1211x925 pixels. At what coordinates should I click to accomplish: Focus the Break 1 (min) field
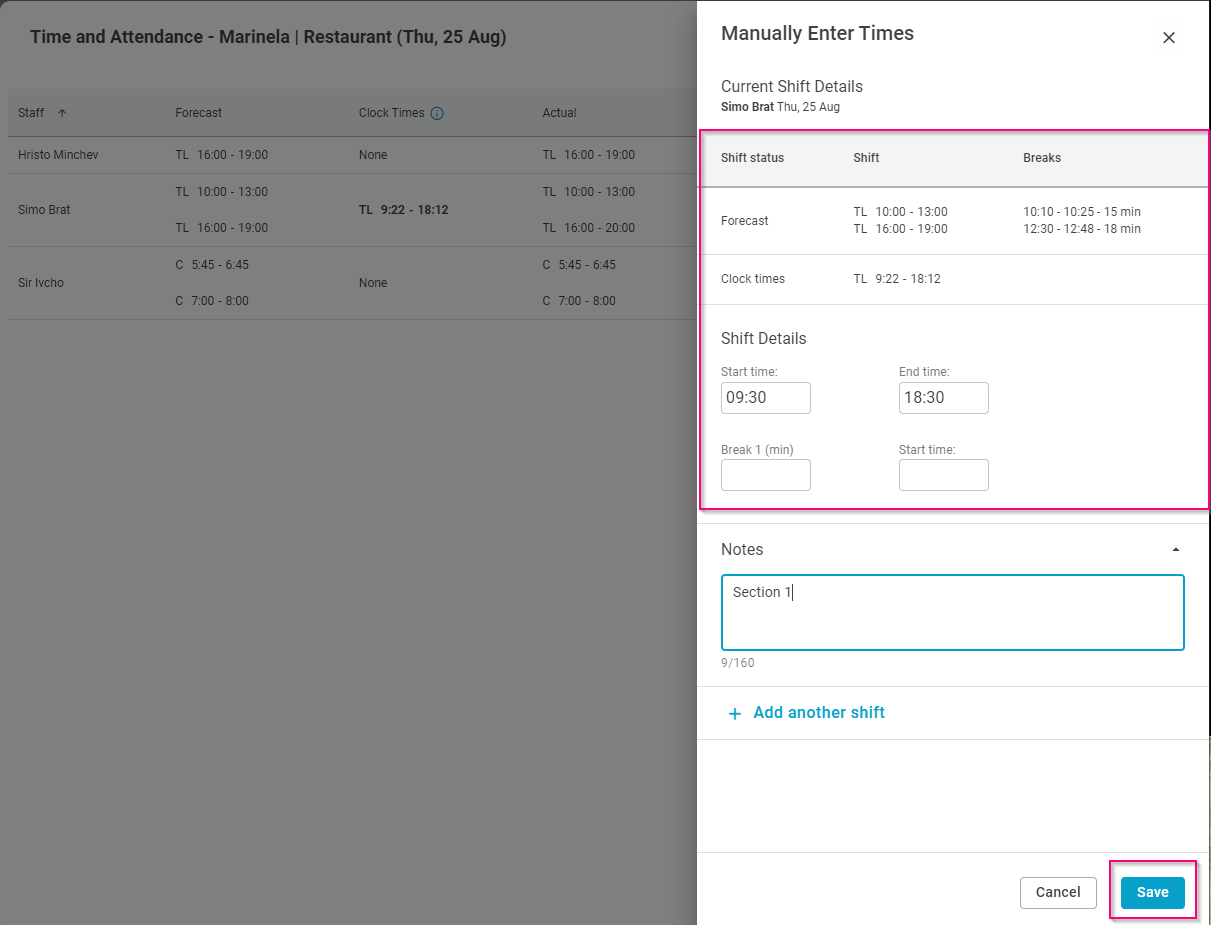tap(766, 475)
